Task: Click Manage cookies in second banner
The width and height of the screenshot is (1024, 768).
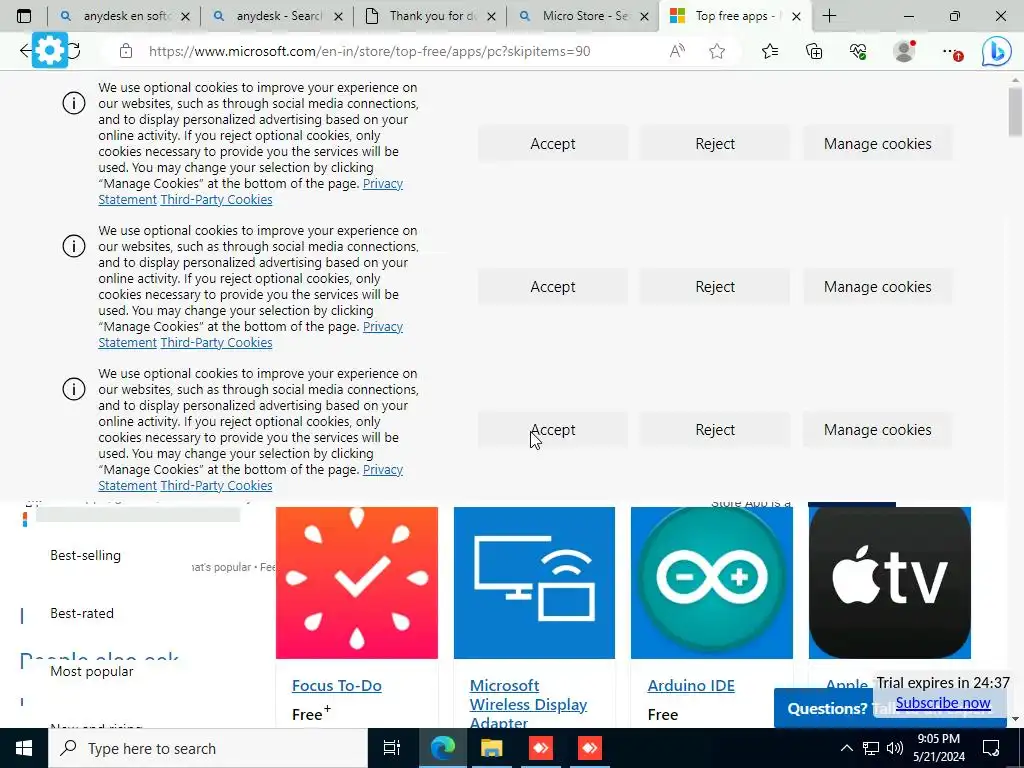Action: pos(878,287)
